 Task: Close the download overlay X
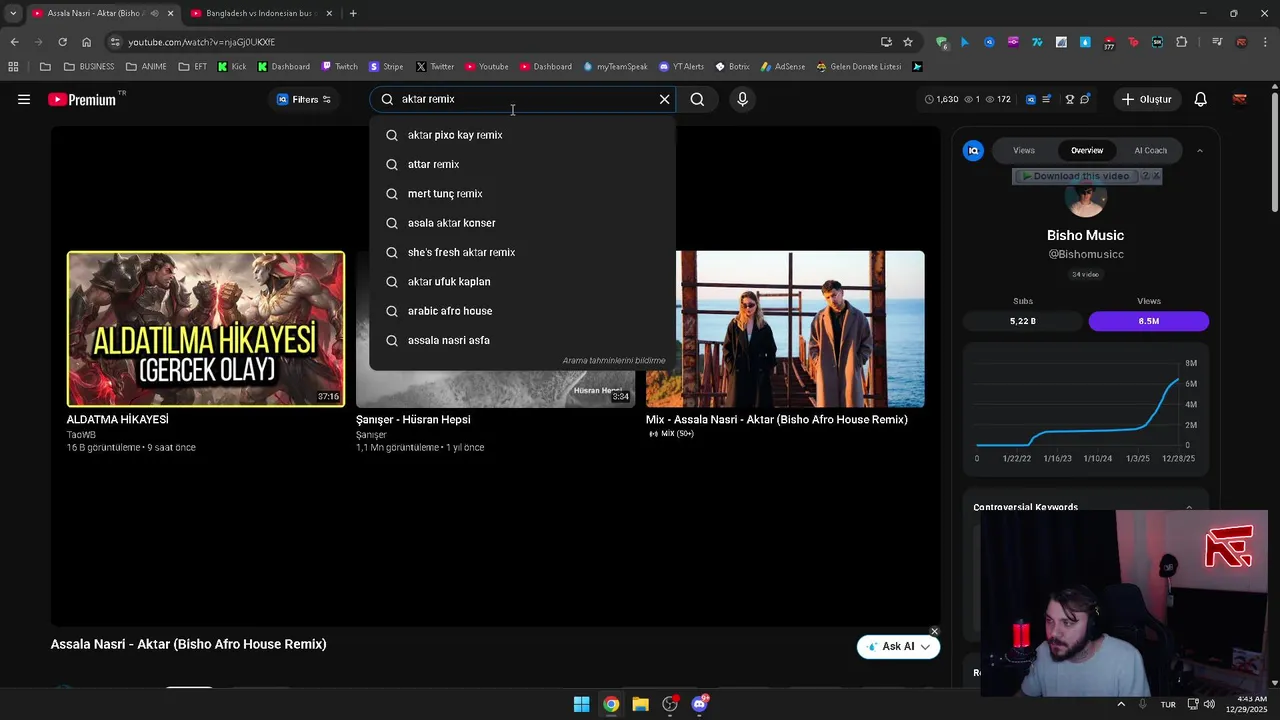pos(1156,176)
